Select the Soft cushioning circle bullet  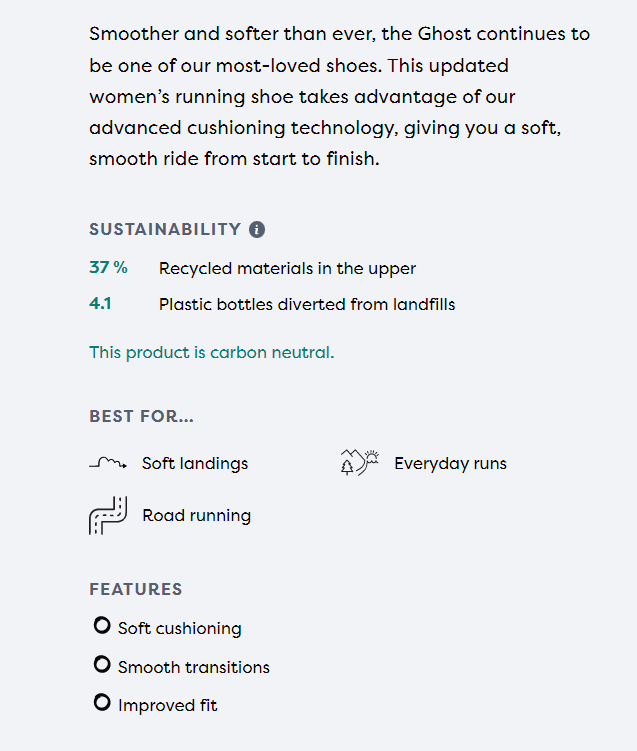(101, 626)
